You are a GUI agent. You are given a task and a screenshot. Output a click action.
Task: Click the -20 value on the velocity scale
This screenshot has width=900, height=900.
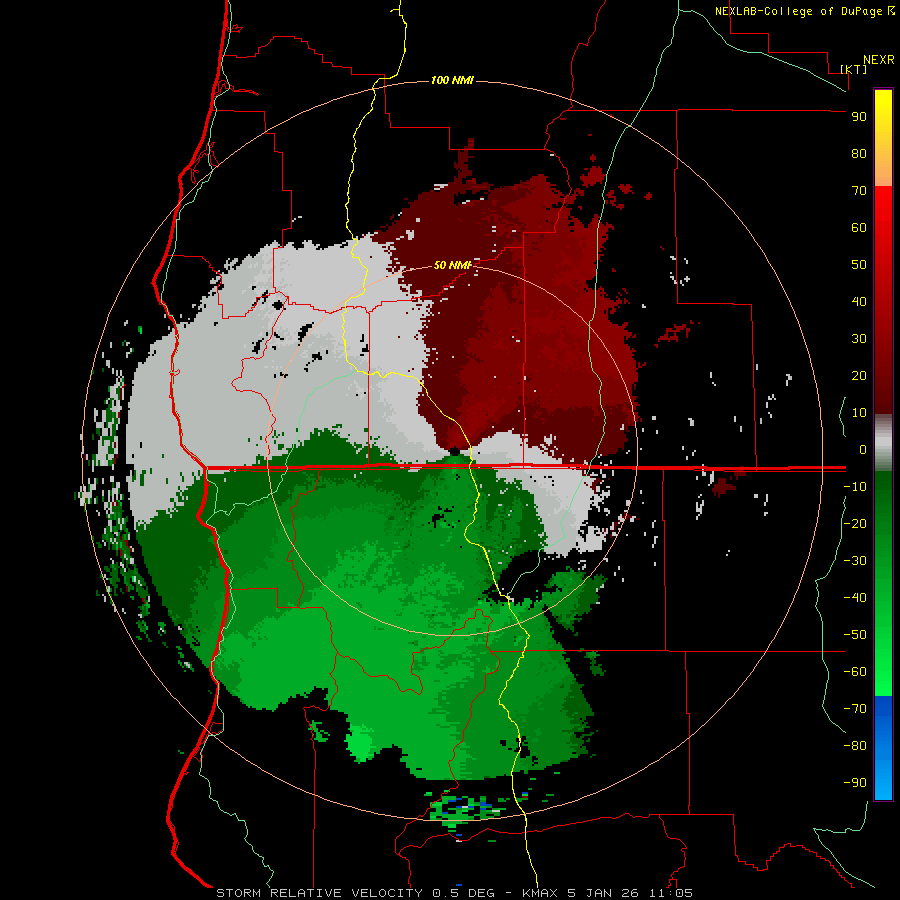click(855, 524)
